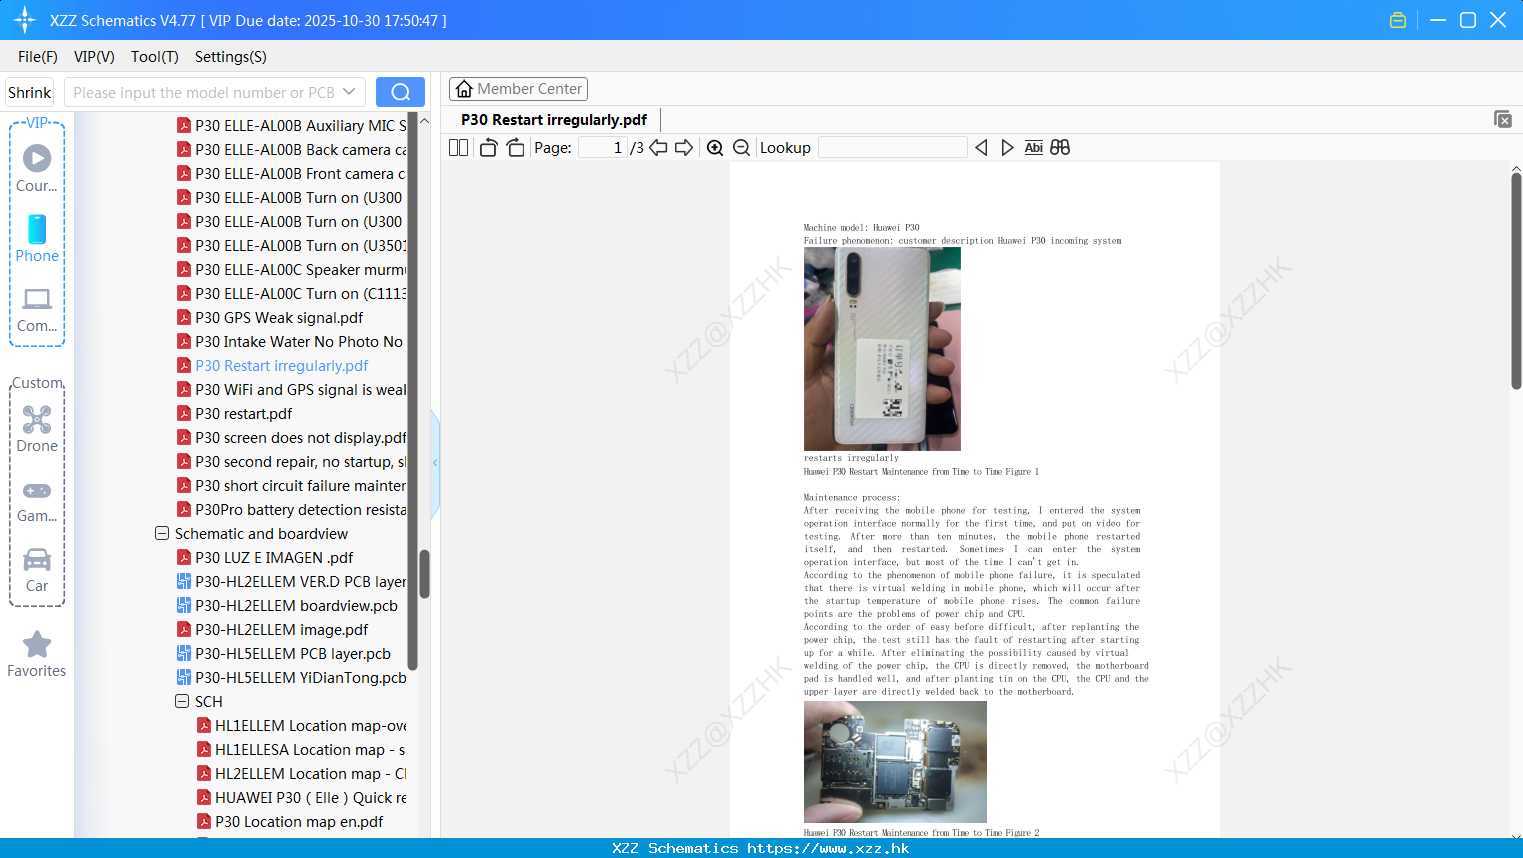1523x858 pixels.
Task: Find previous lookup match
Action: (x=981, y=147)
